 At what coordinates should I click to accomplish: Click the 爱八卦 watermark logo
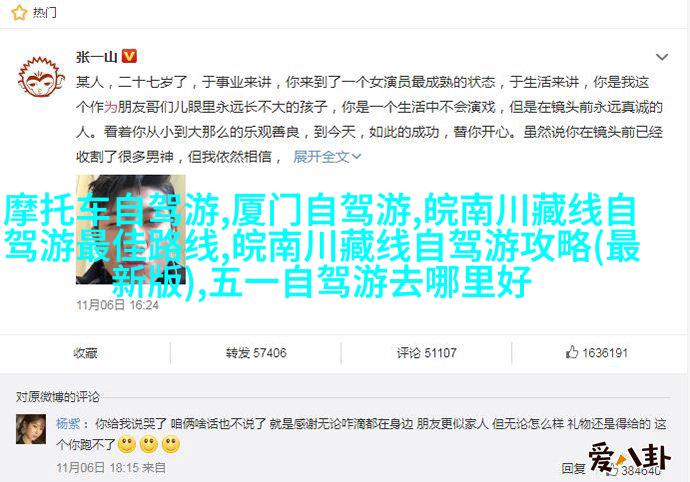(x=629, y=460)
